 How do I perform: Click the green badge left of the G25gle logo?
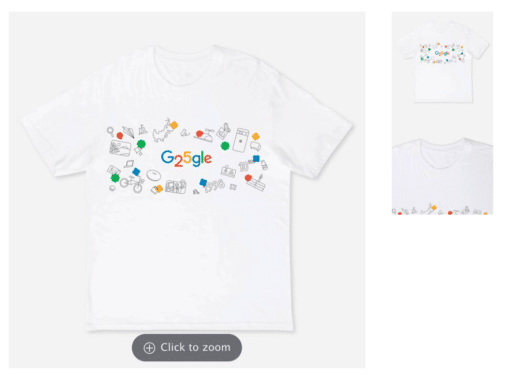click(141, 144)
